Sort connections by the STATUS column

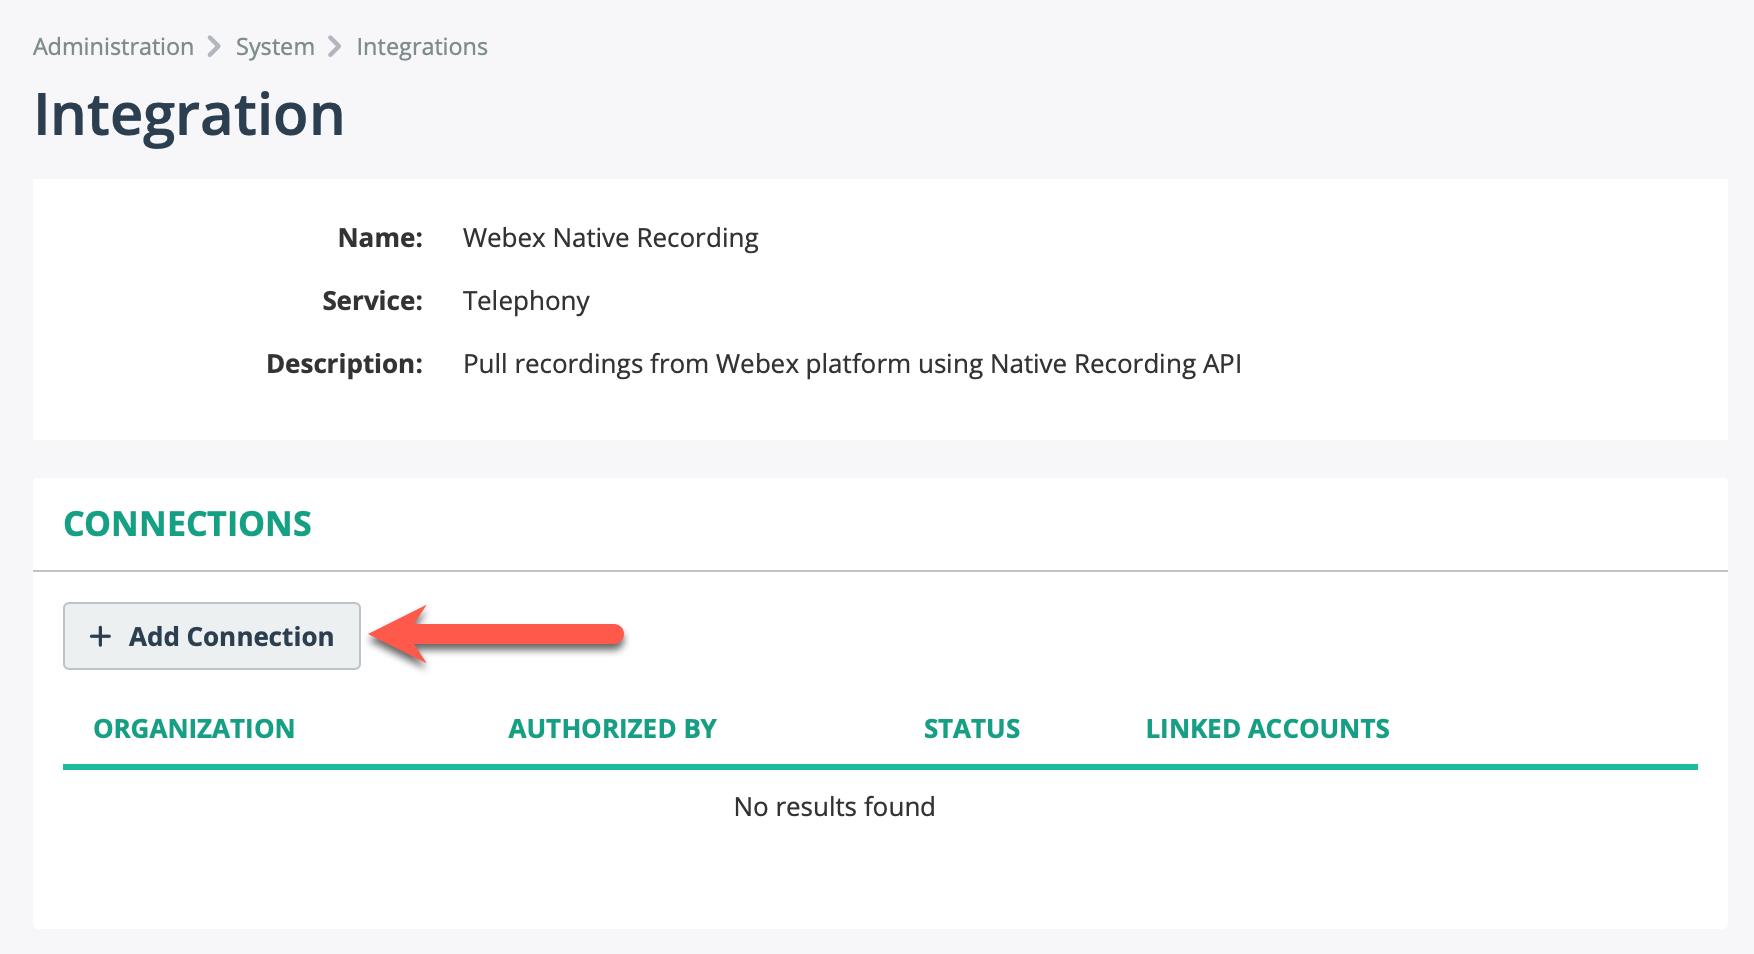point(971,729)
